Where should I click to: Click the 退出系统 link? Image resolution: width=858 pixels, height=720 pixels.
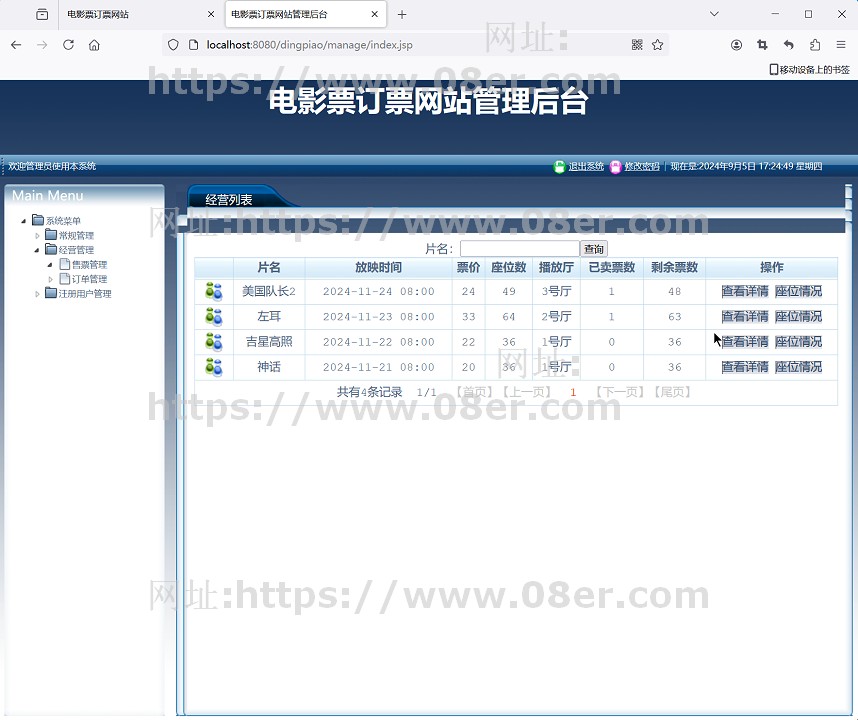(x=586, y=166)
